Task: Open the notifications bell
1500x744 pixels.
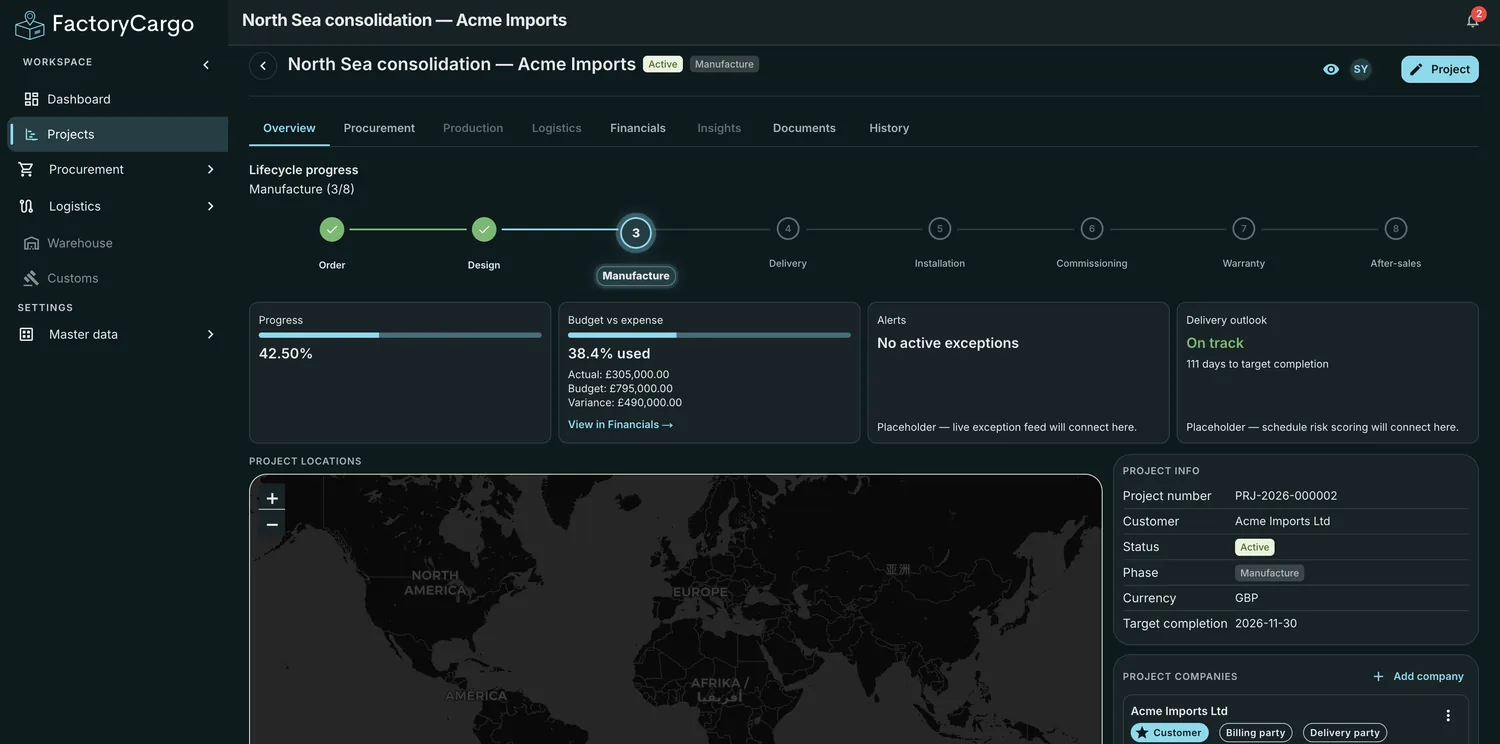Action: [1472, 20]
